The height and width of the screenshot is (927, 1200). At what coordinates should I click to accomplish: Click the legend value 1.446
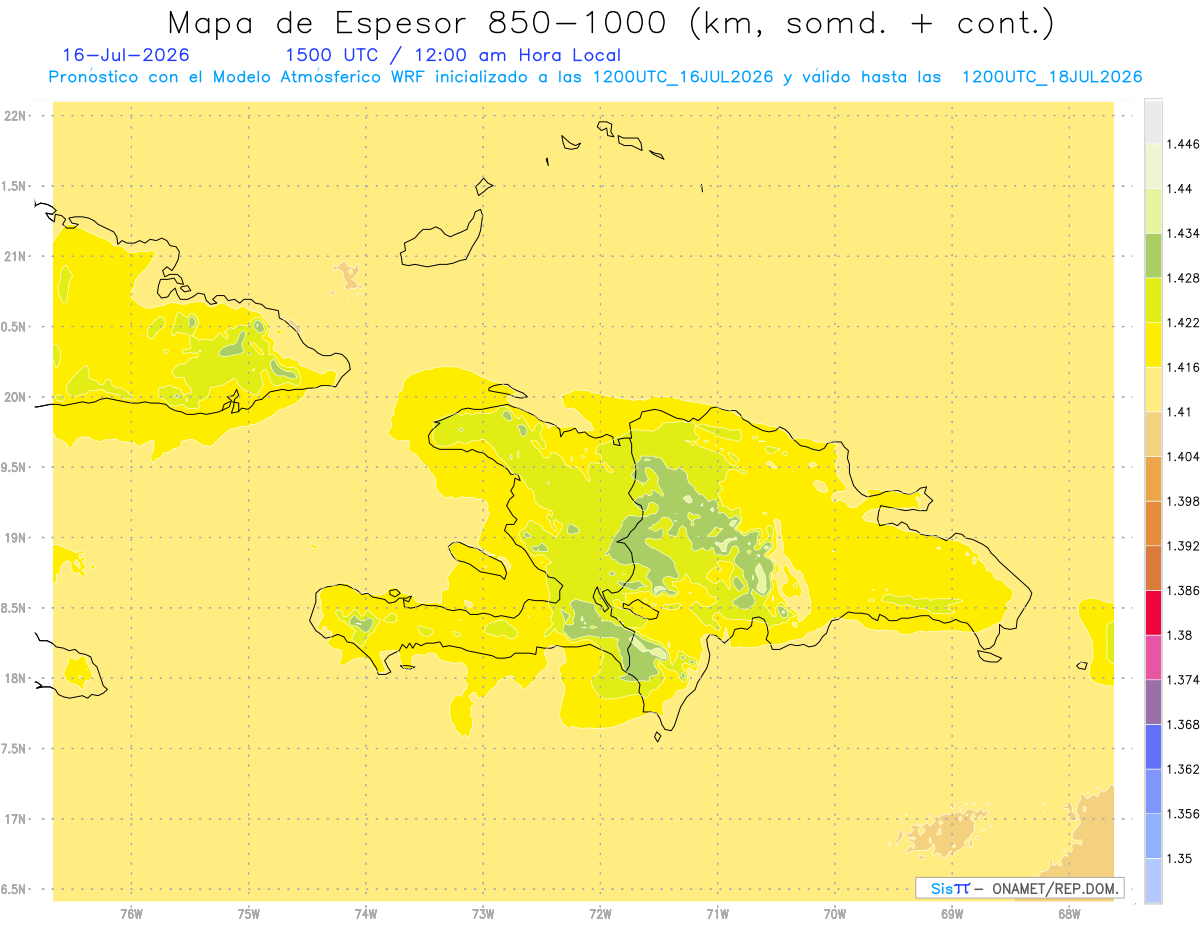(x=1183, y=144)
